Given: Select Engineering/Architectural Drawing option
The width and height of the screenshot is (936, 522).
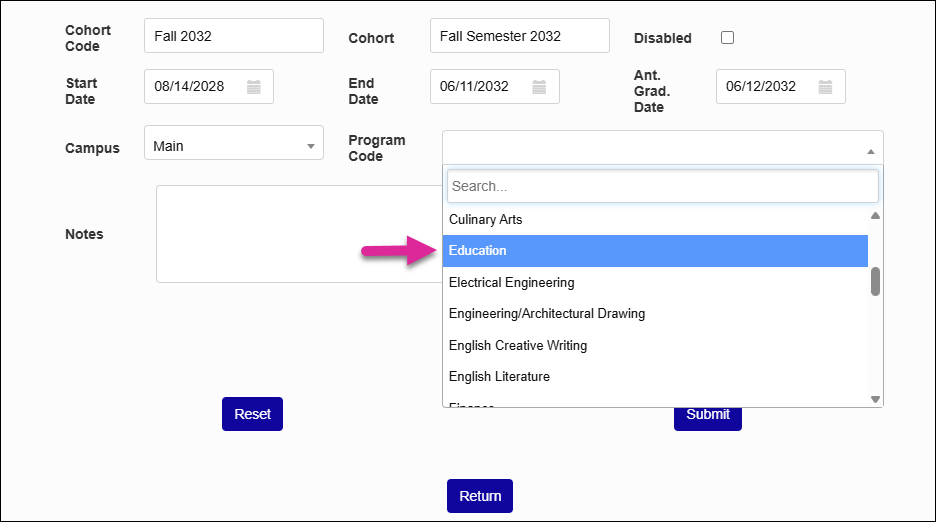Looking at the screenshot, I should coord(655,314).
